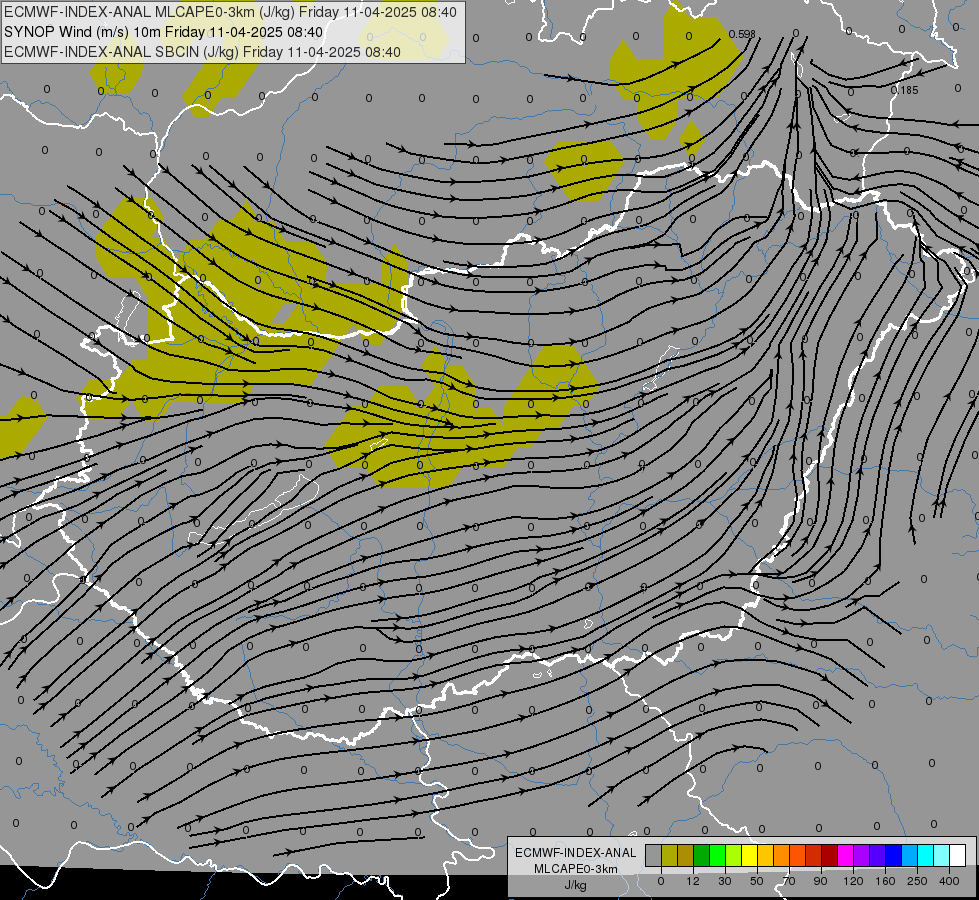Click the legend value 90

(x=820, y=881)
